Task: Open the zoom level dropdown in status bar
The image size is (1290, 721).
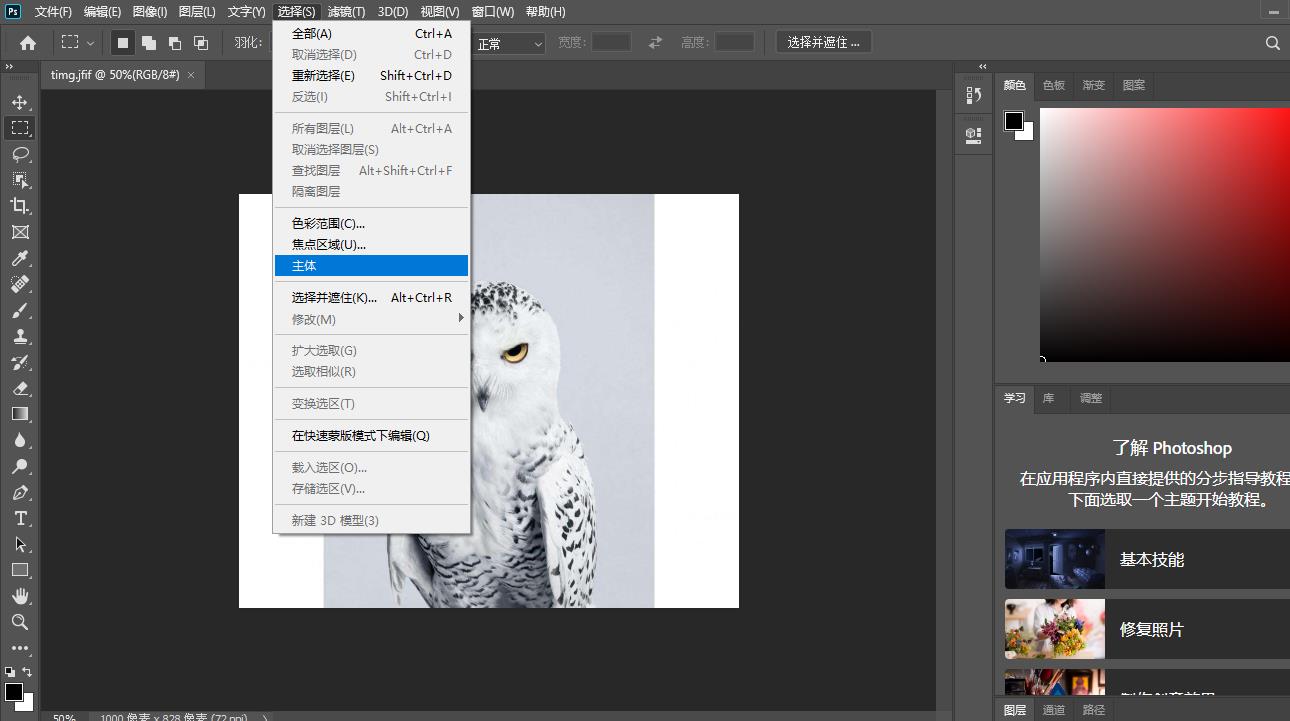Action: 65,717
